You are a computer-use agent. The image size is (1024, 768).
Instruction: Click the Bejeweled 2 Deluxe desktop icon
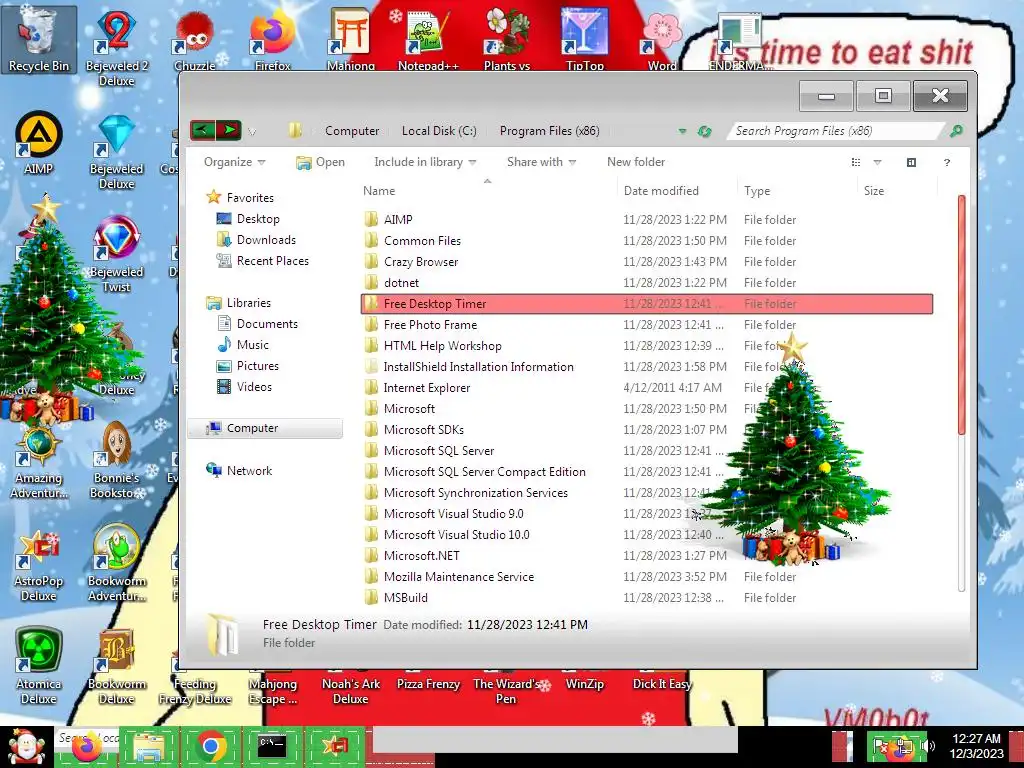pos(117,47)
